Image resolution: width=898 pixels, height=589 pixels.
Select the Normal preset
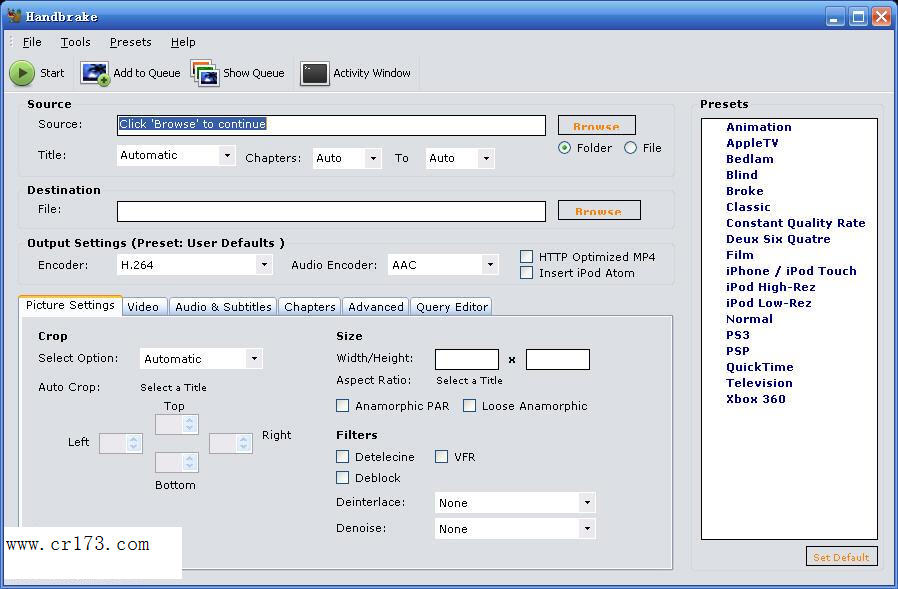pos(749,320)
